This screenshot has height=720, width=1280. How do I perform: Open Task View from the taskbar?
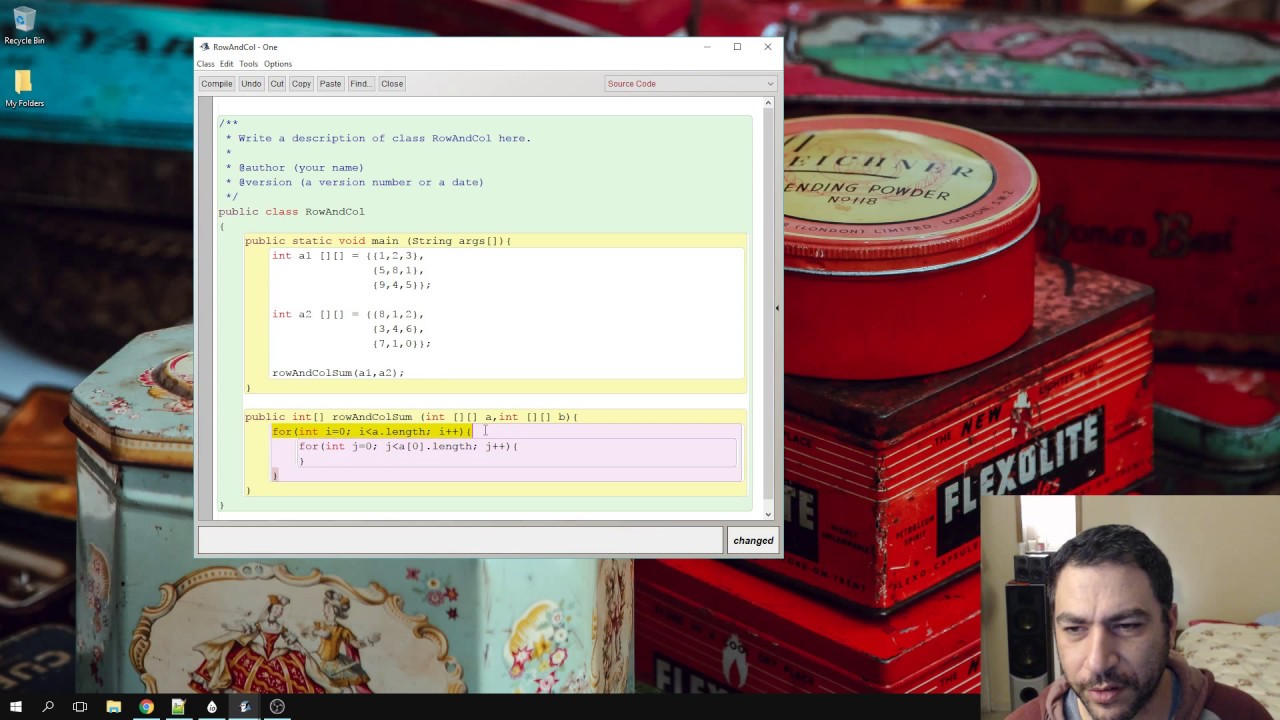point(80,707)
